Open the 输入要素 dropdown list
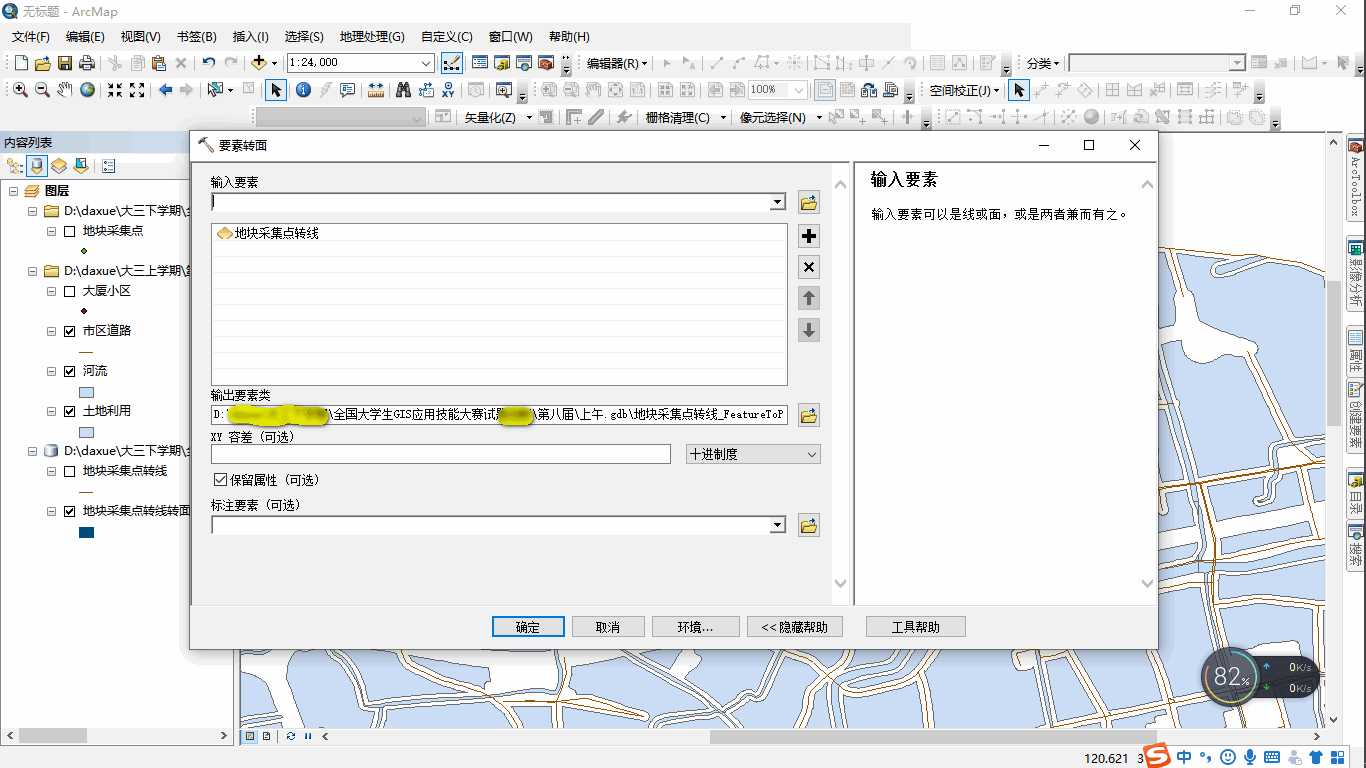1366x768 pixels. pos(777,203)
